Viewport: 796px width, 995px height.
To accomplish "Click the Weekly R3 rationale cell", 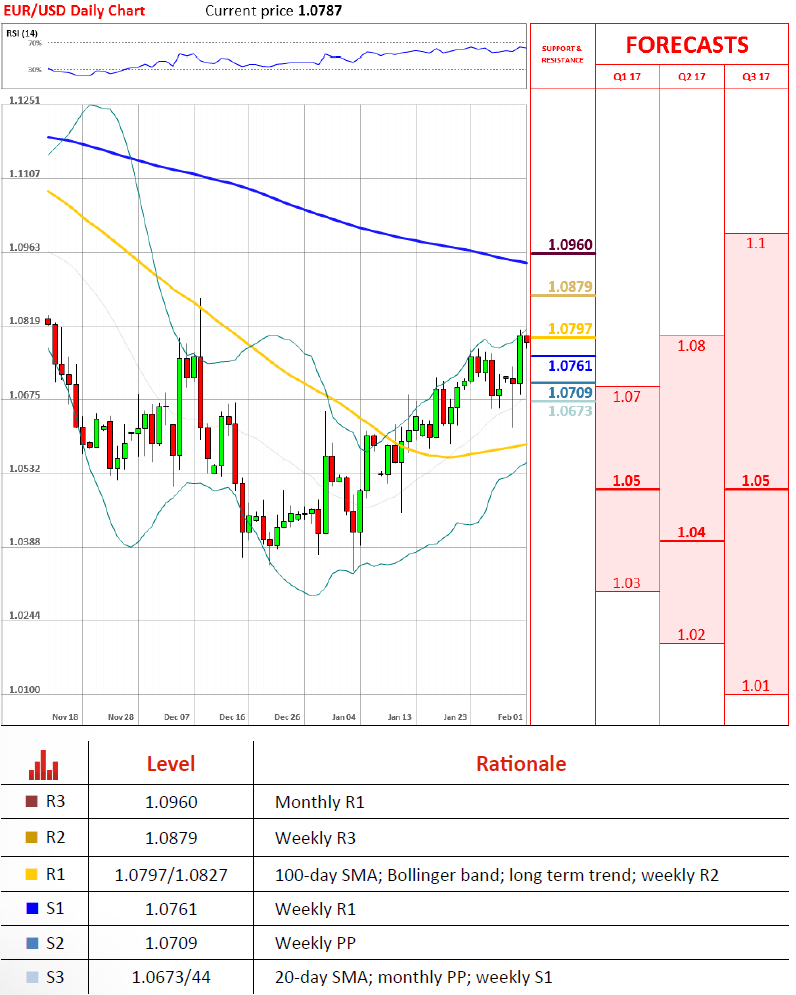I will coord(315,838).
